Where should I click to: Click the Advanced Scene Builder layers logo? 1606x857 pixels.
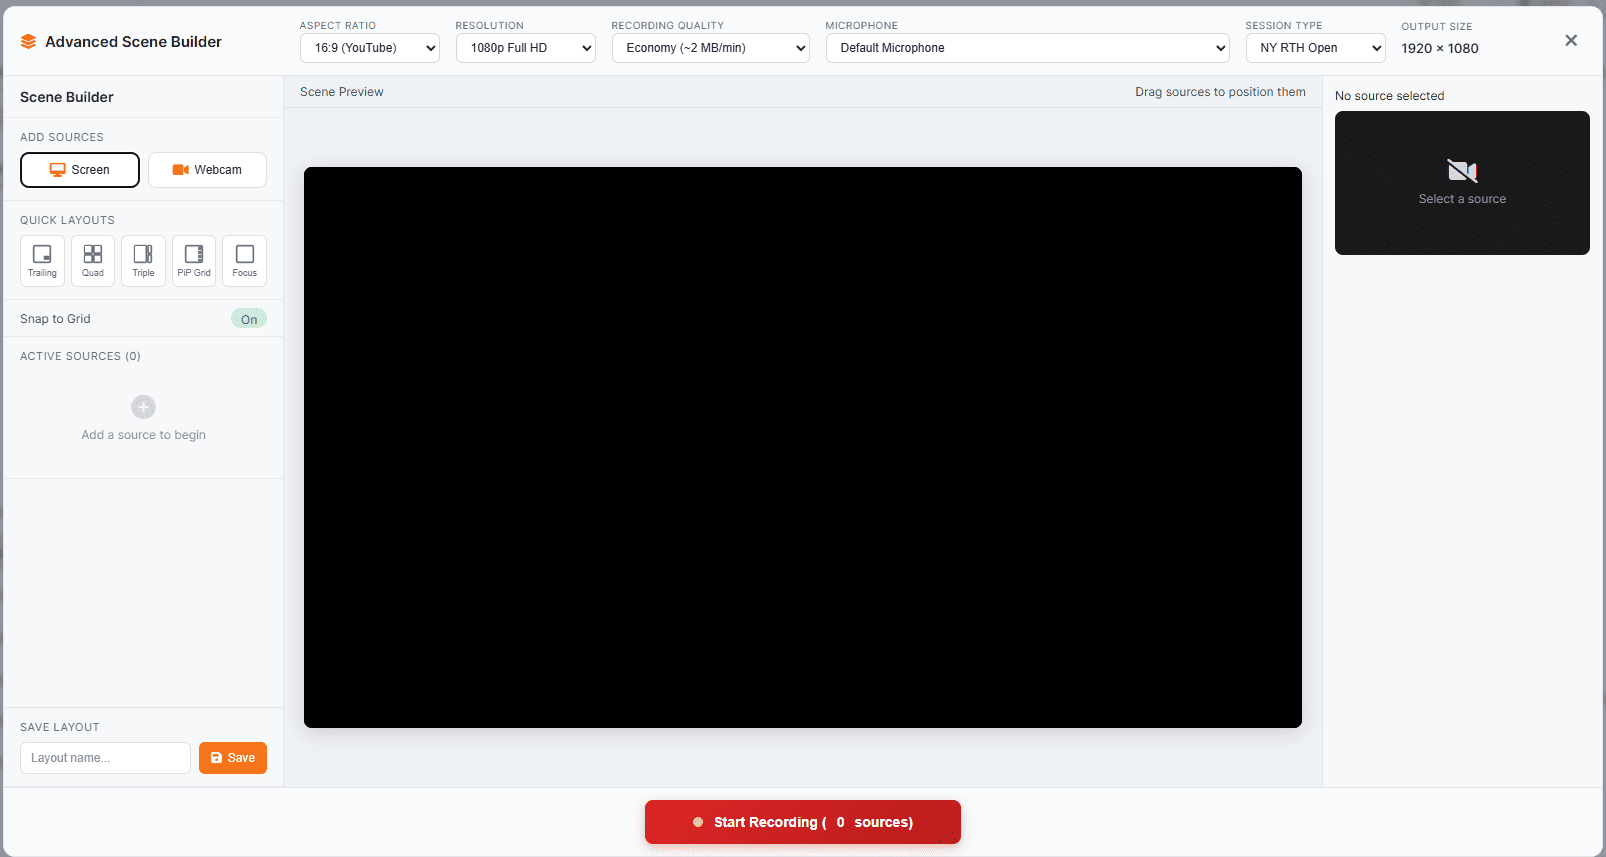pyautogui.click(x=28, y=42)
